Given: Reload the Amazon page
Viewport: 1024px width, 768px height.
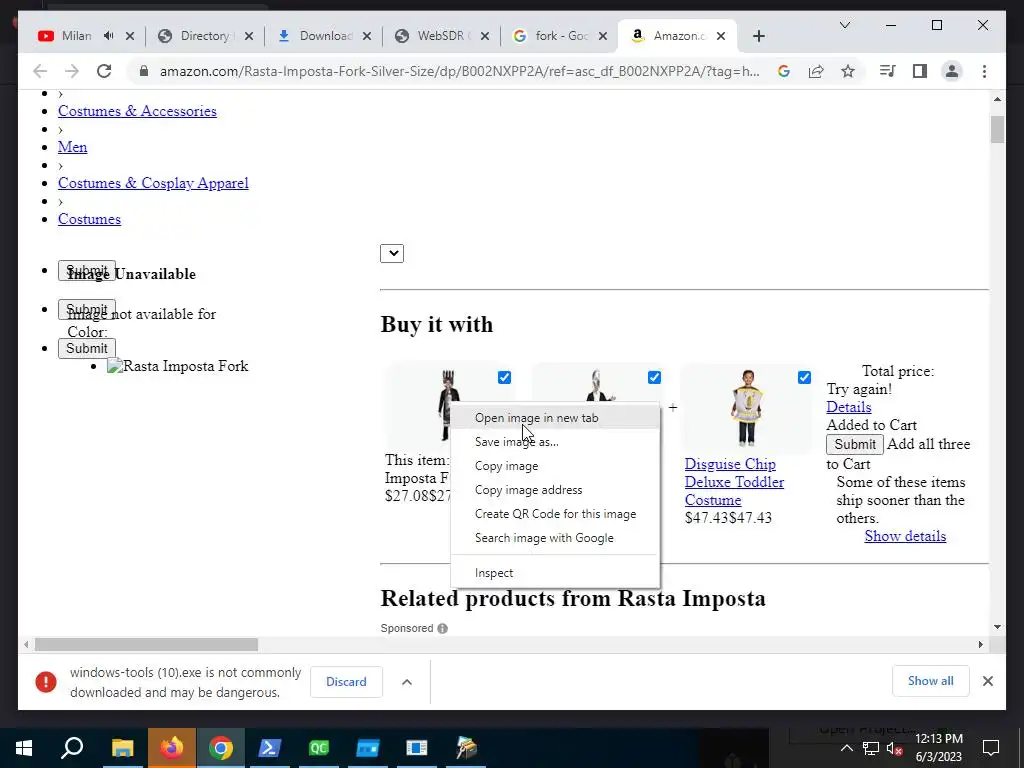Looking at the screenshot, I should tap(104, 71).
